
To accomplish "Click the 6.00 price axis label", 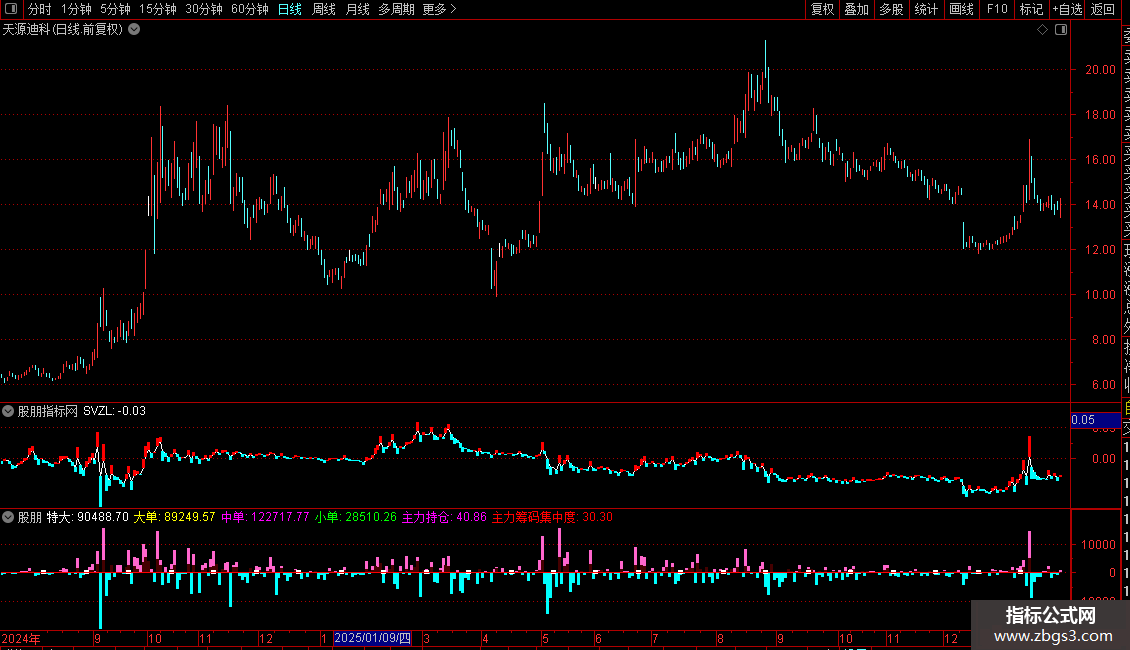I will (x=1103, y=385).
